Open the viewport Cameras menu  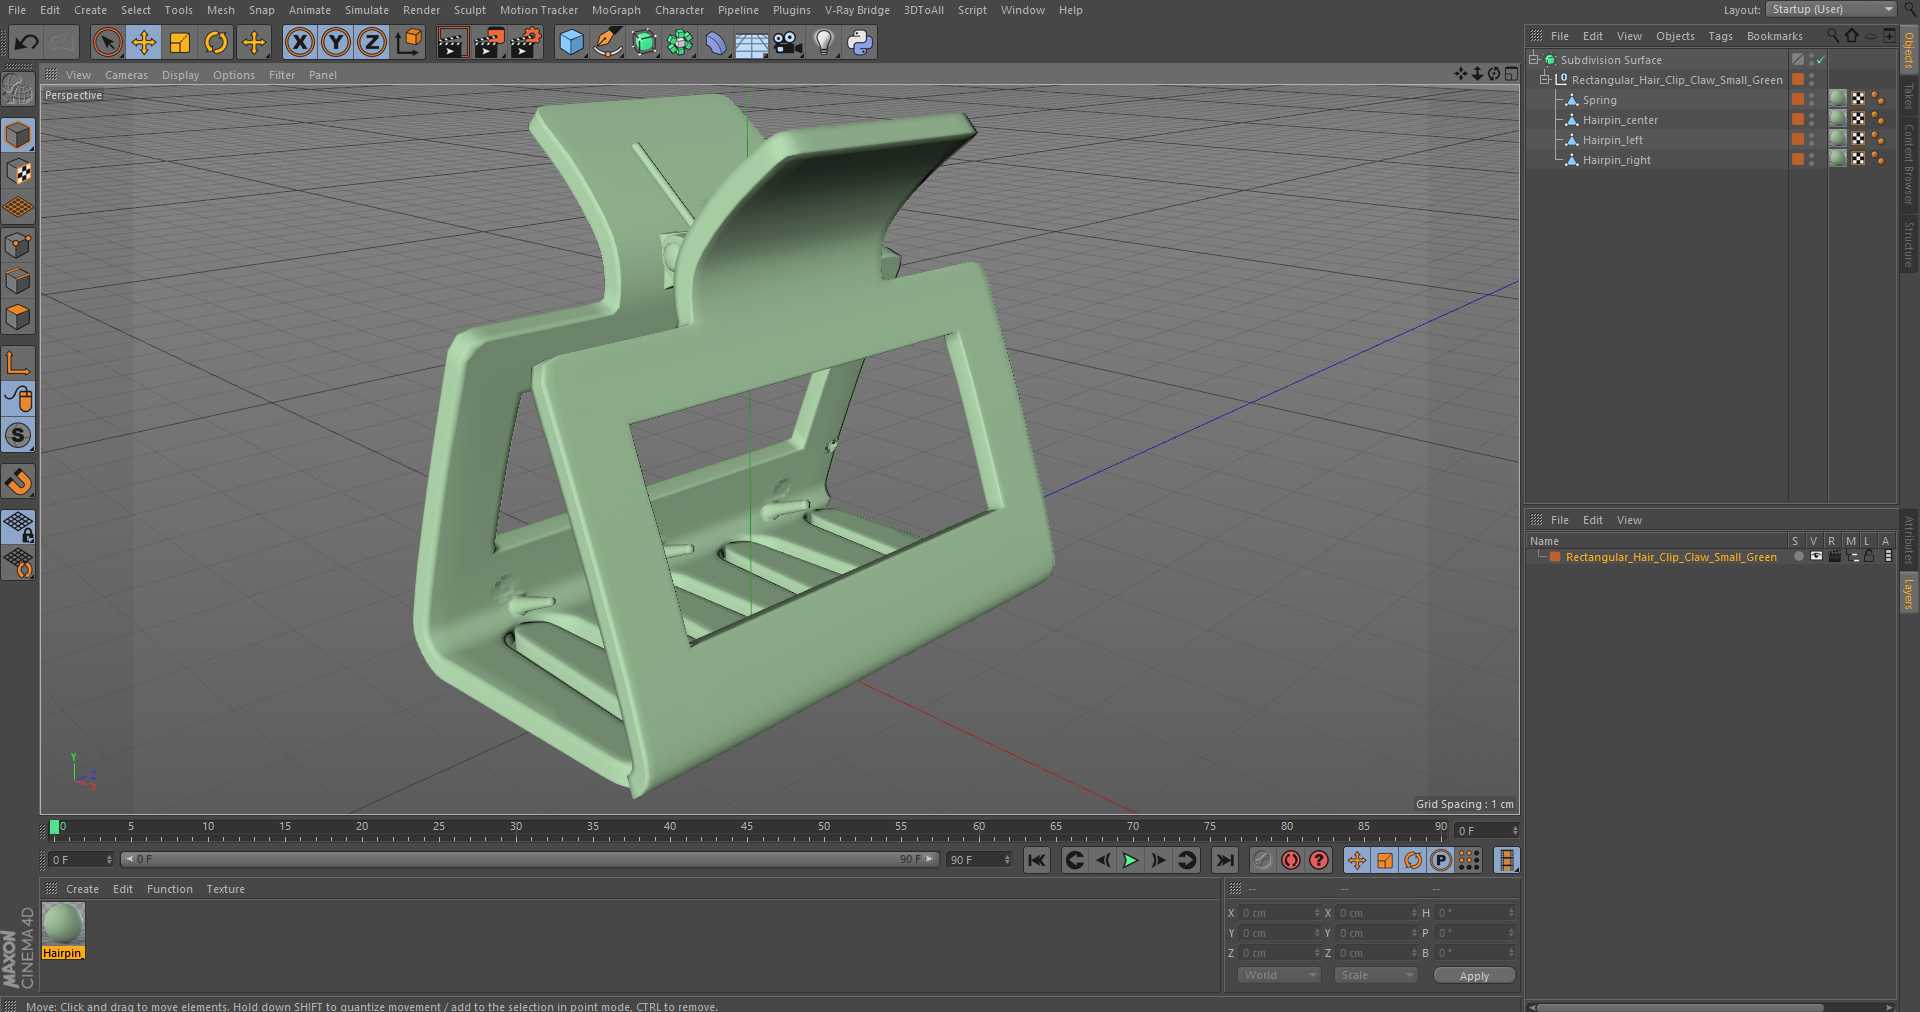click(x=126, y=75)
